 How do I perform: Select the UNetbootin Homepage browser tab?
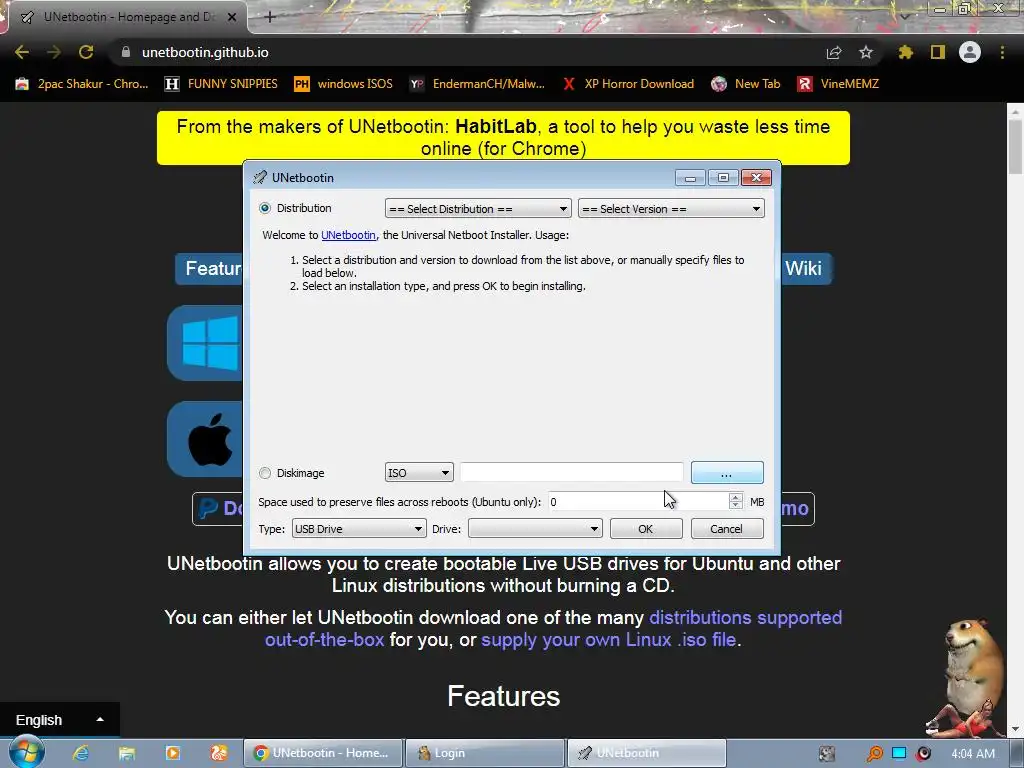(x=127, y=18)
